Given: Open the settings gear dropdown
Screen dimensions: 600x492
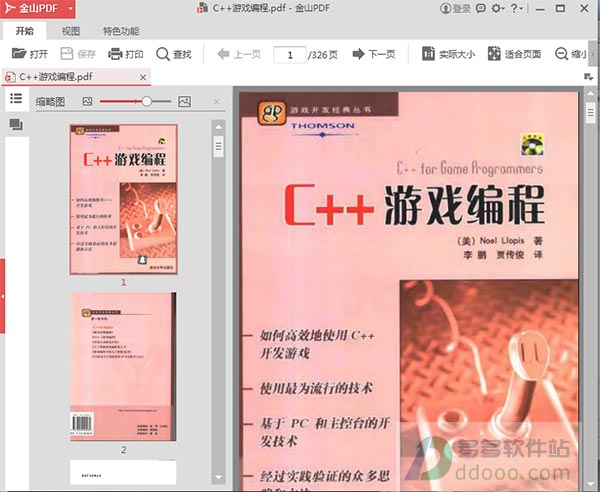Looking at the screenshot, I should [x=498, y=8].
